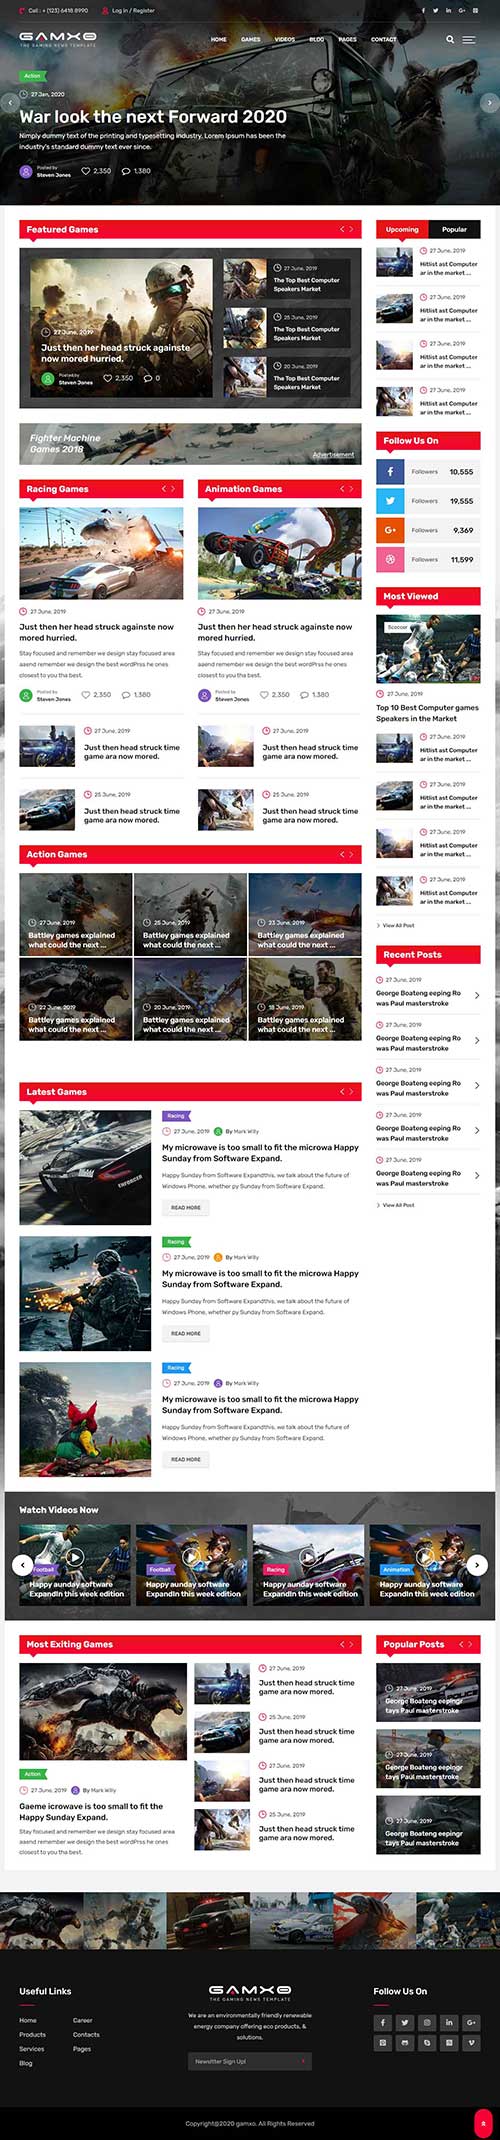This screenshot has height=2140, width=500.
Task: Click the Google Plus followers icon
Action: click(x=390, y=530)
